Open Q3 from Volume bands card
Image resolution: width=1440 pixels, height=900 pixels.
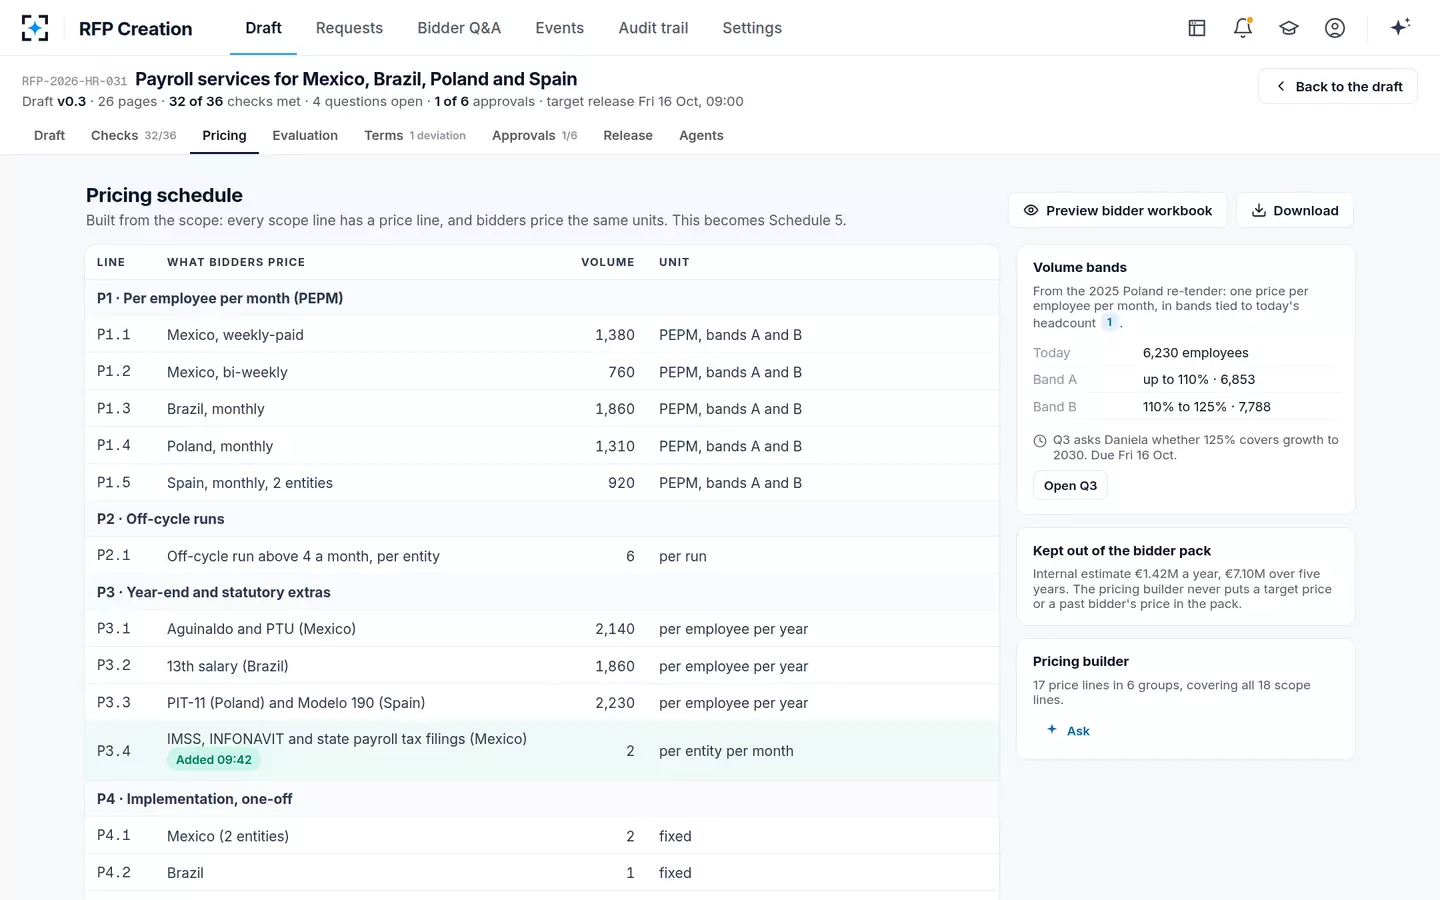coord(1070,485)
